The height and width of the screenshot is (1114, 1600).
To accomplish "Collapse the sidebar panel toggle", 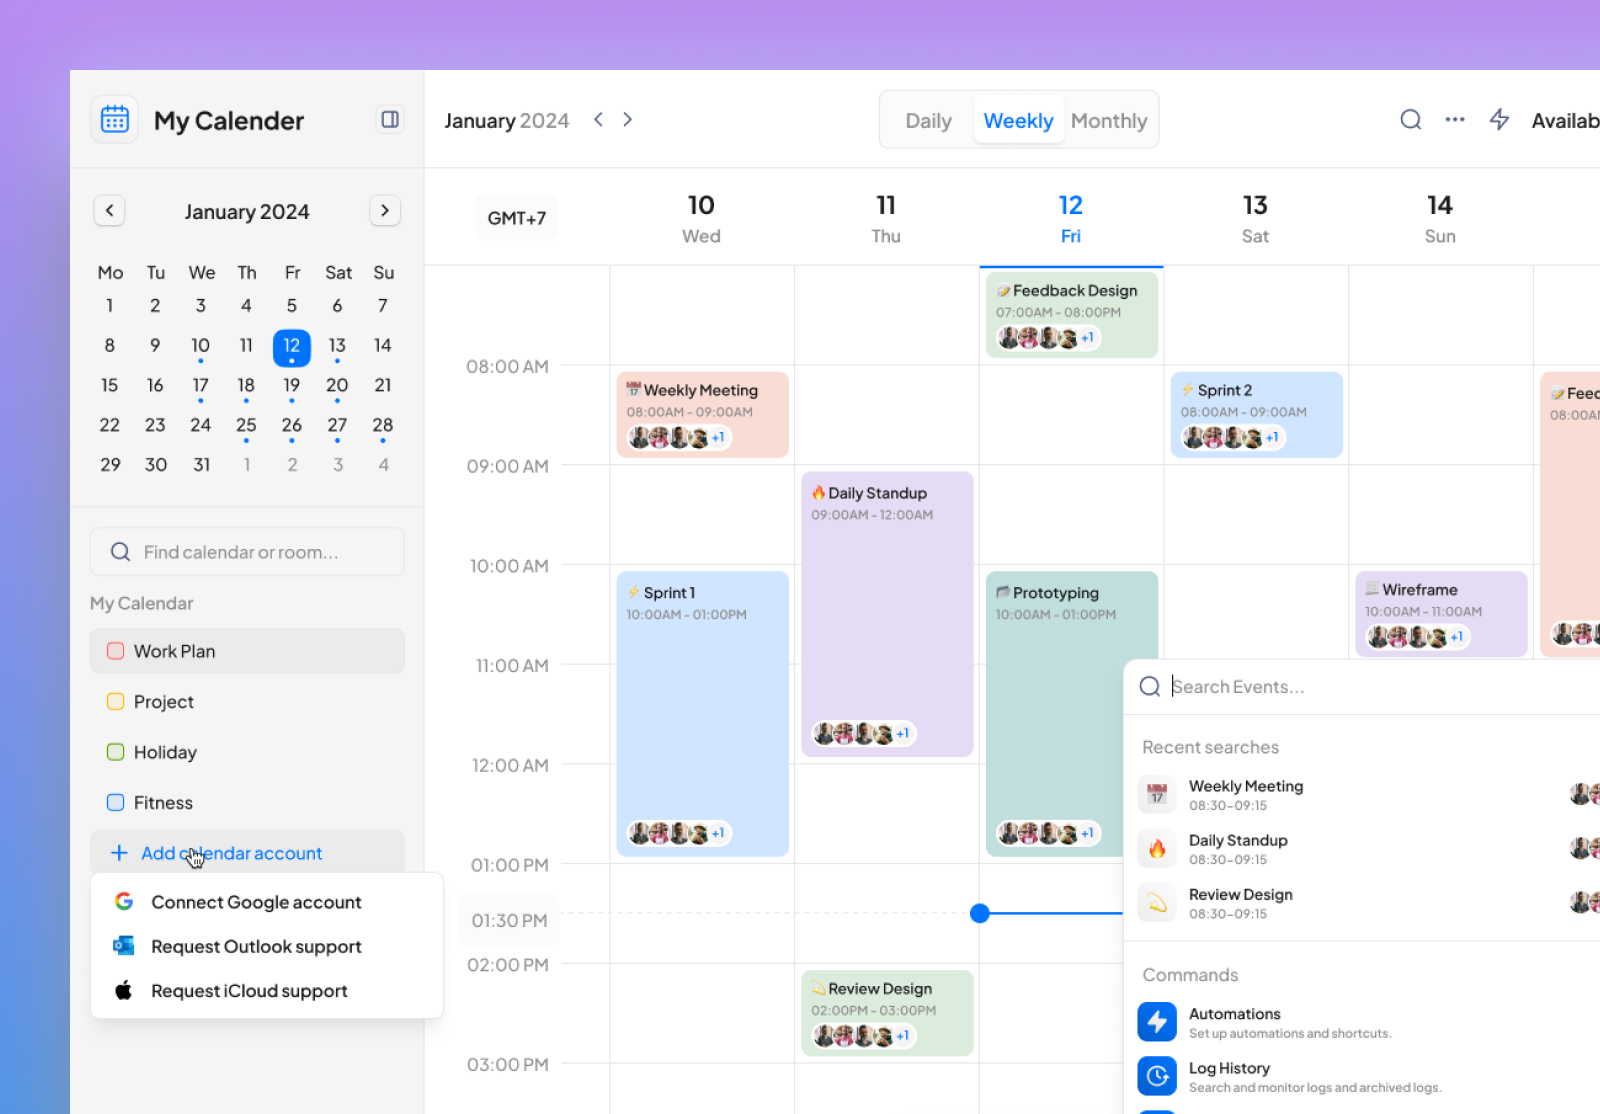I will pyautogui.click(x=389, y=119).
